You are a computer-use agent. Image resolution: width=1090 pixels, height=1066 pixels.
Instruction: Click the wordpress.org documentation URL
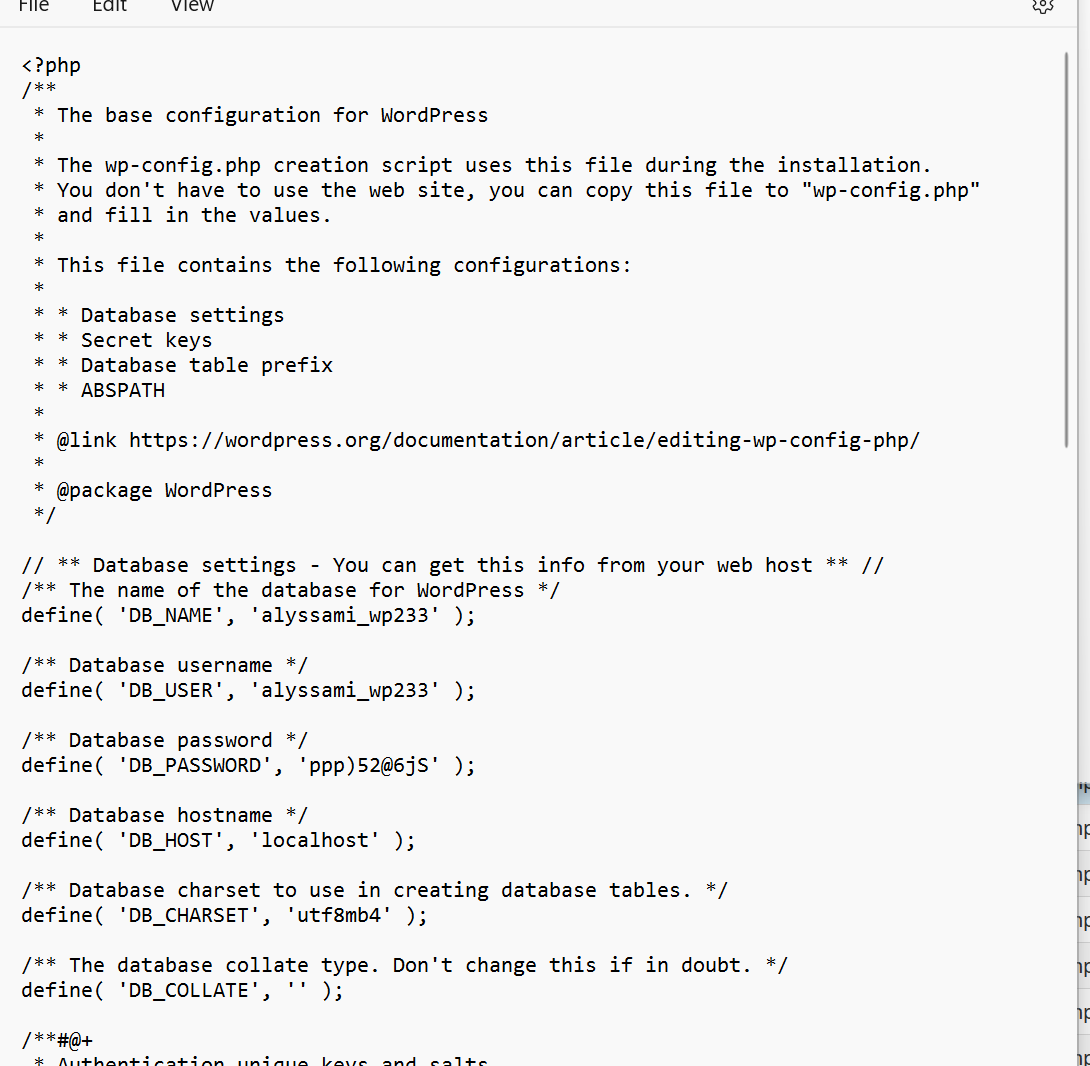pos(524,440)
